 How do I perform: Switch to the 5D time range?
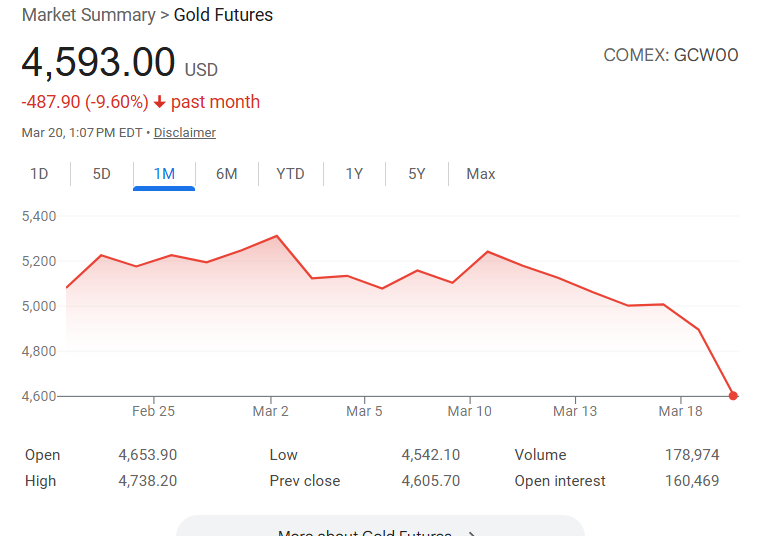pos(102,174)
